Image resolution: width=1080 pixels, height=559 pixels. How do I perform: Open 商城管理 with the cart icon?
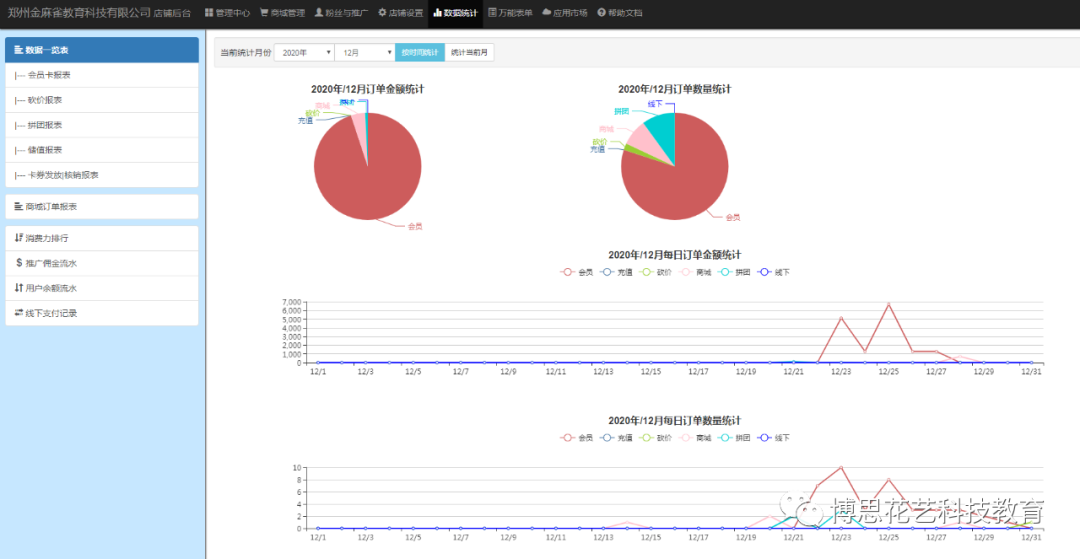click(x=281, y=13)
